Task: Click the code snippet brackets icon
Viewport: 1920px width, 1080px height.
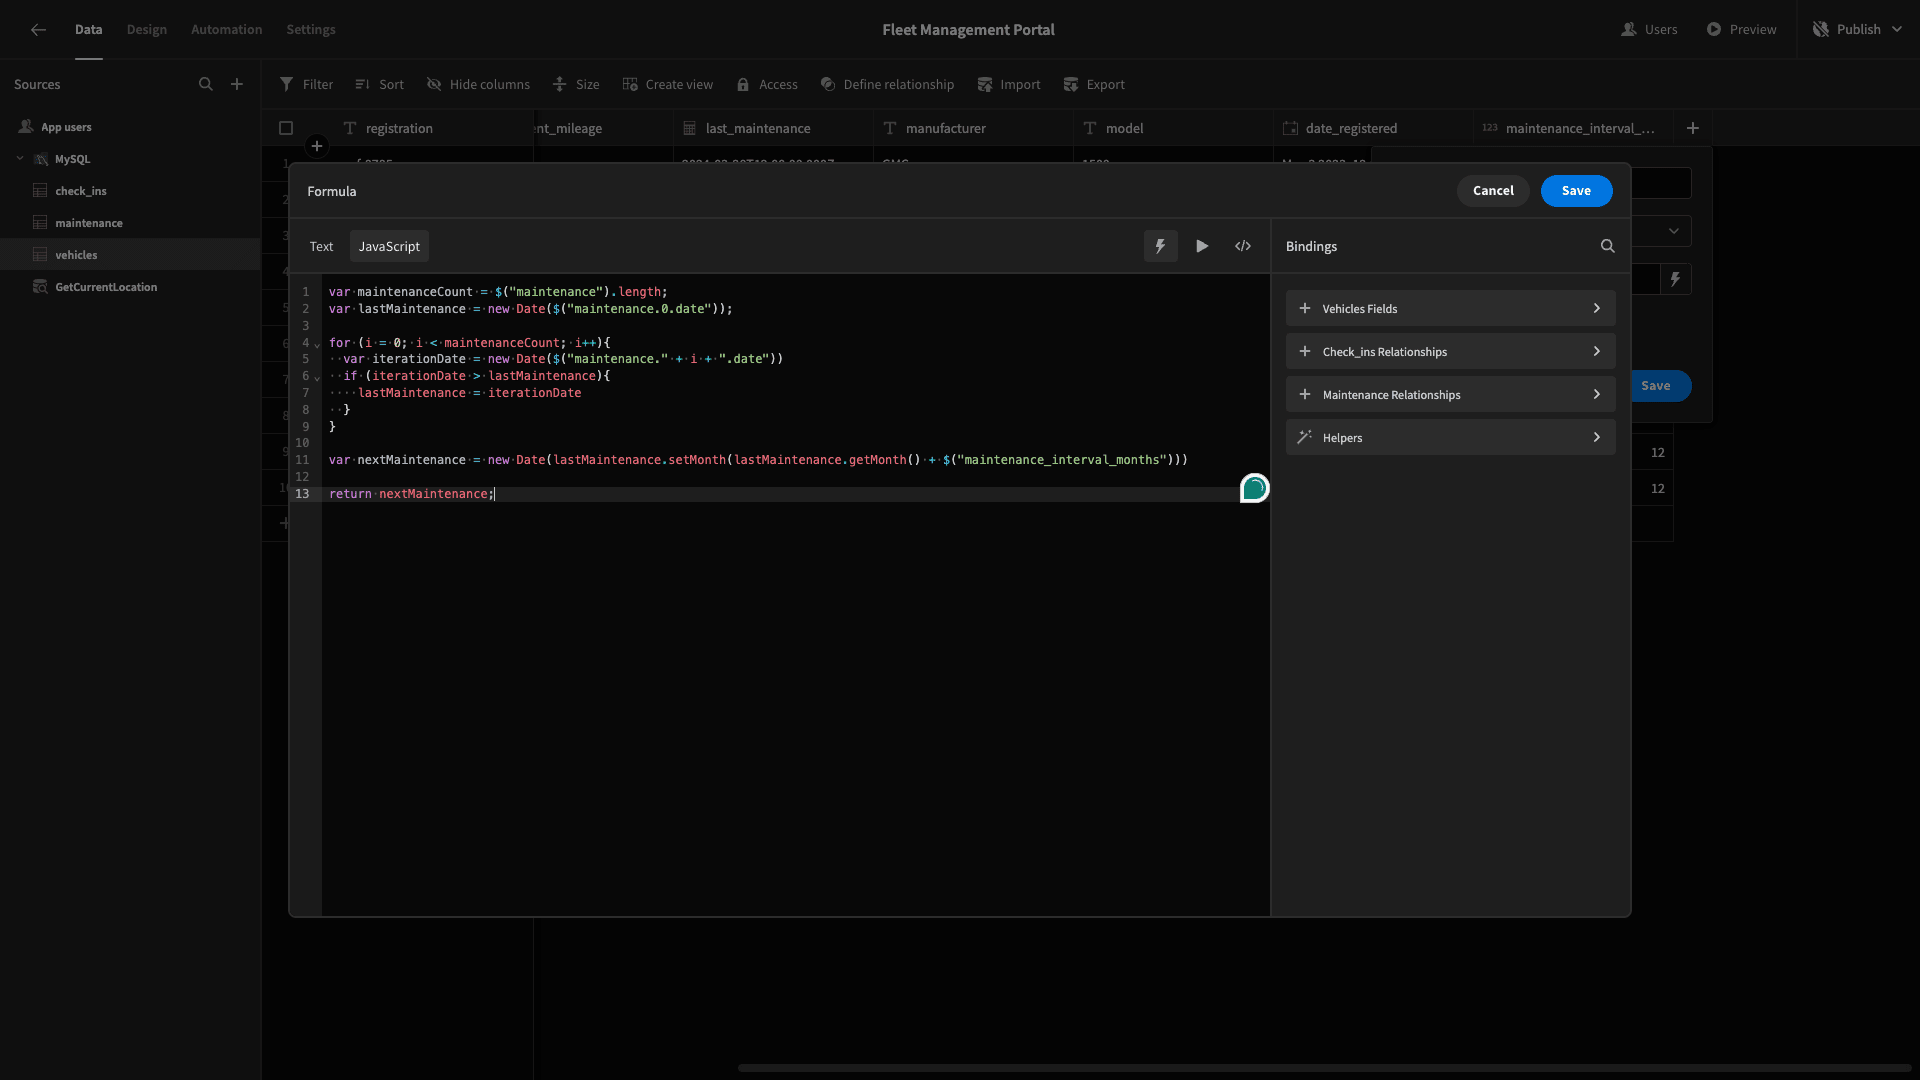Action: (x=1243, y=246)
